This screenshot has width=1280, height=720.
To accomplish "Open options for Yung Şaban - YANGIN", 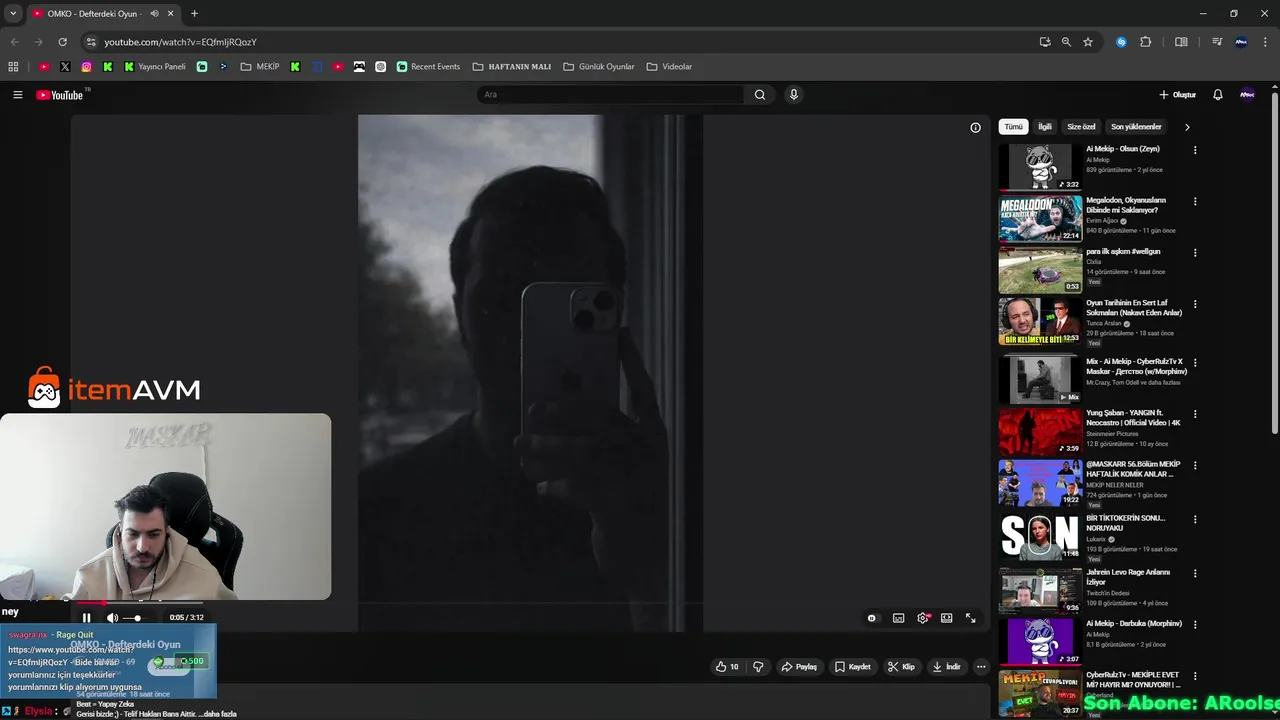I will (1195, 414).
